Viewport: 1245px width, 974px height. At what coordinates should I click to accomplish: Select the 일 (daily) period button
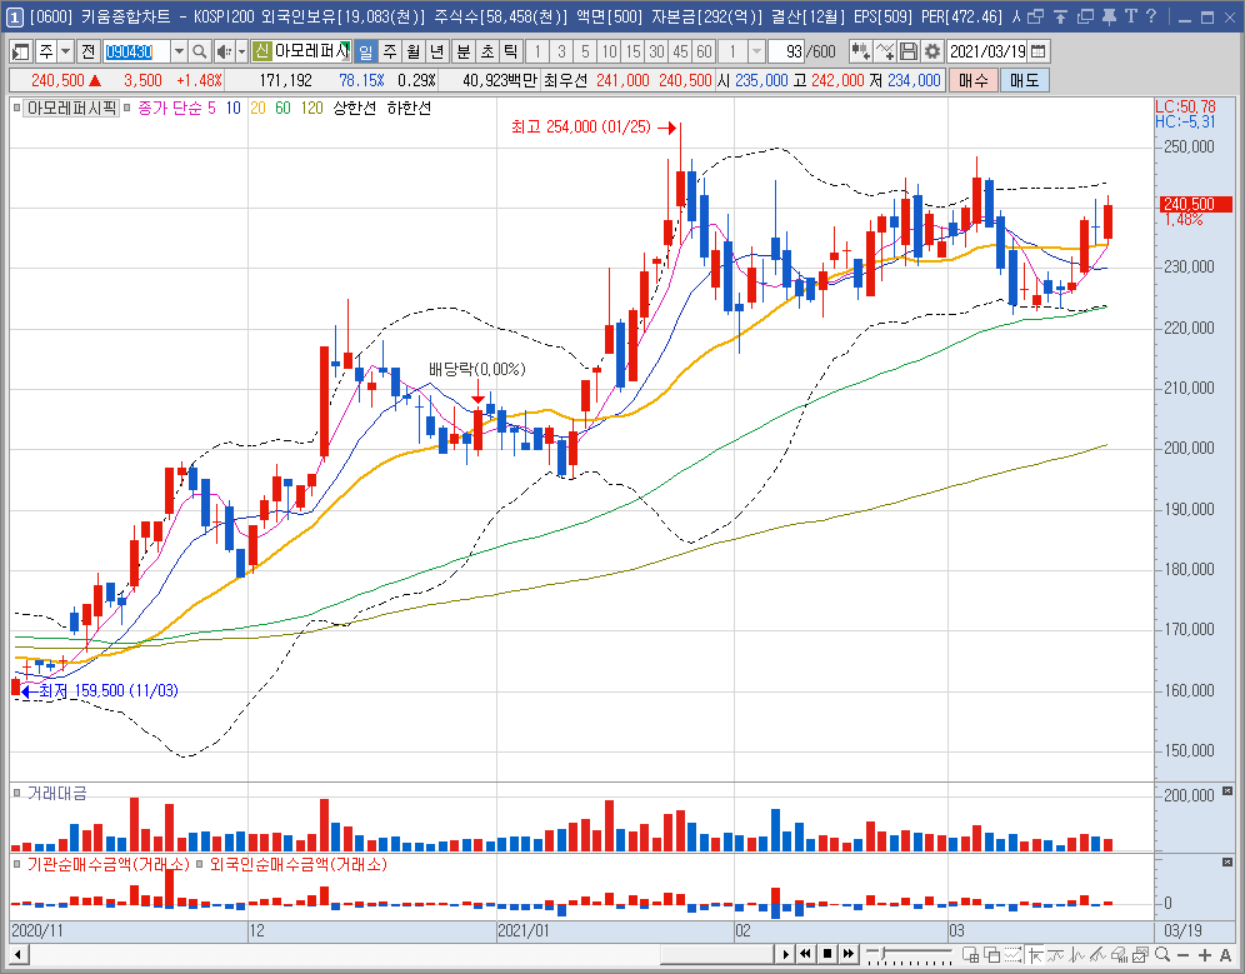point(366,51)
